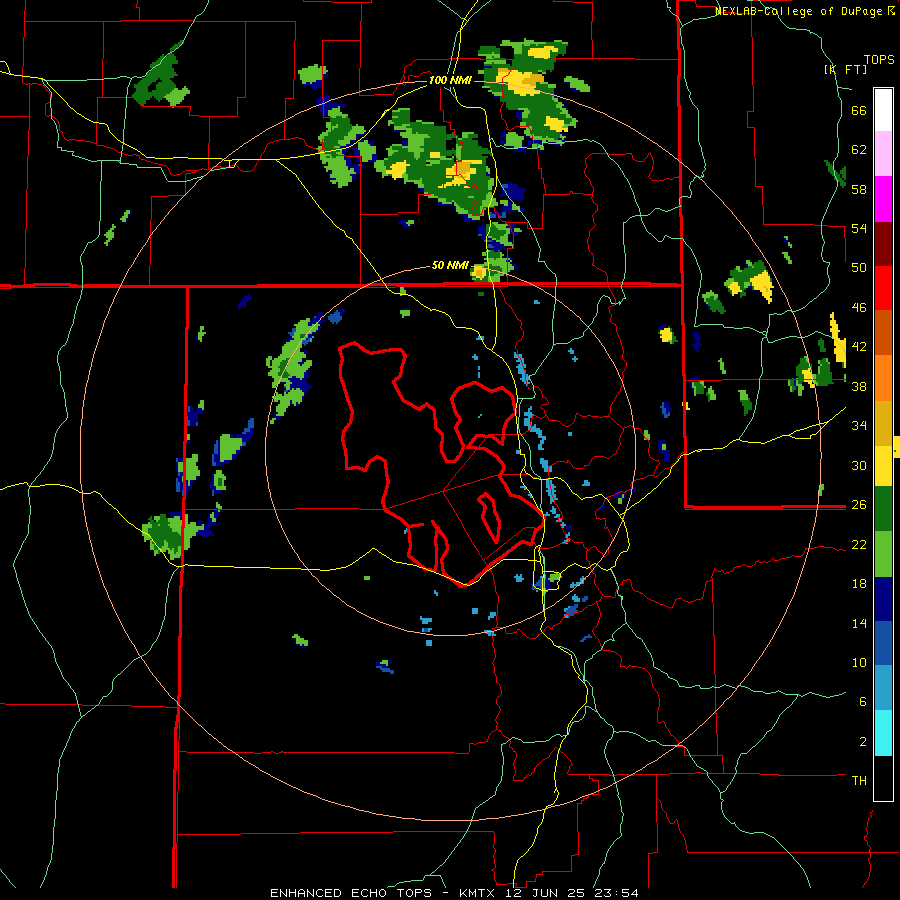Image resolution: width=900 pixels, height=900 pixels.
Task: Click the 50 NMI range ring label
Action: pos(450,265)
